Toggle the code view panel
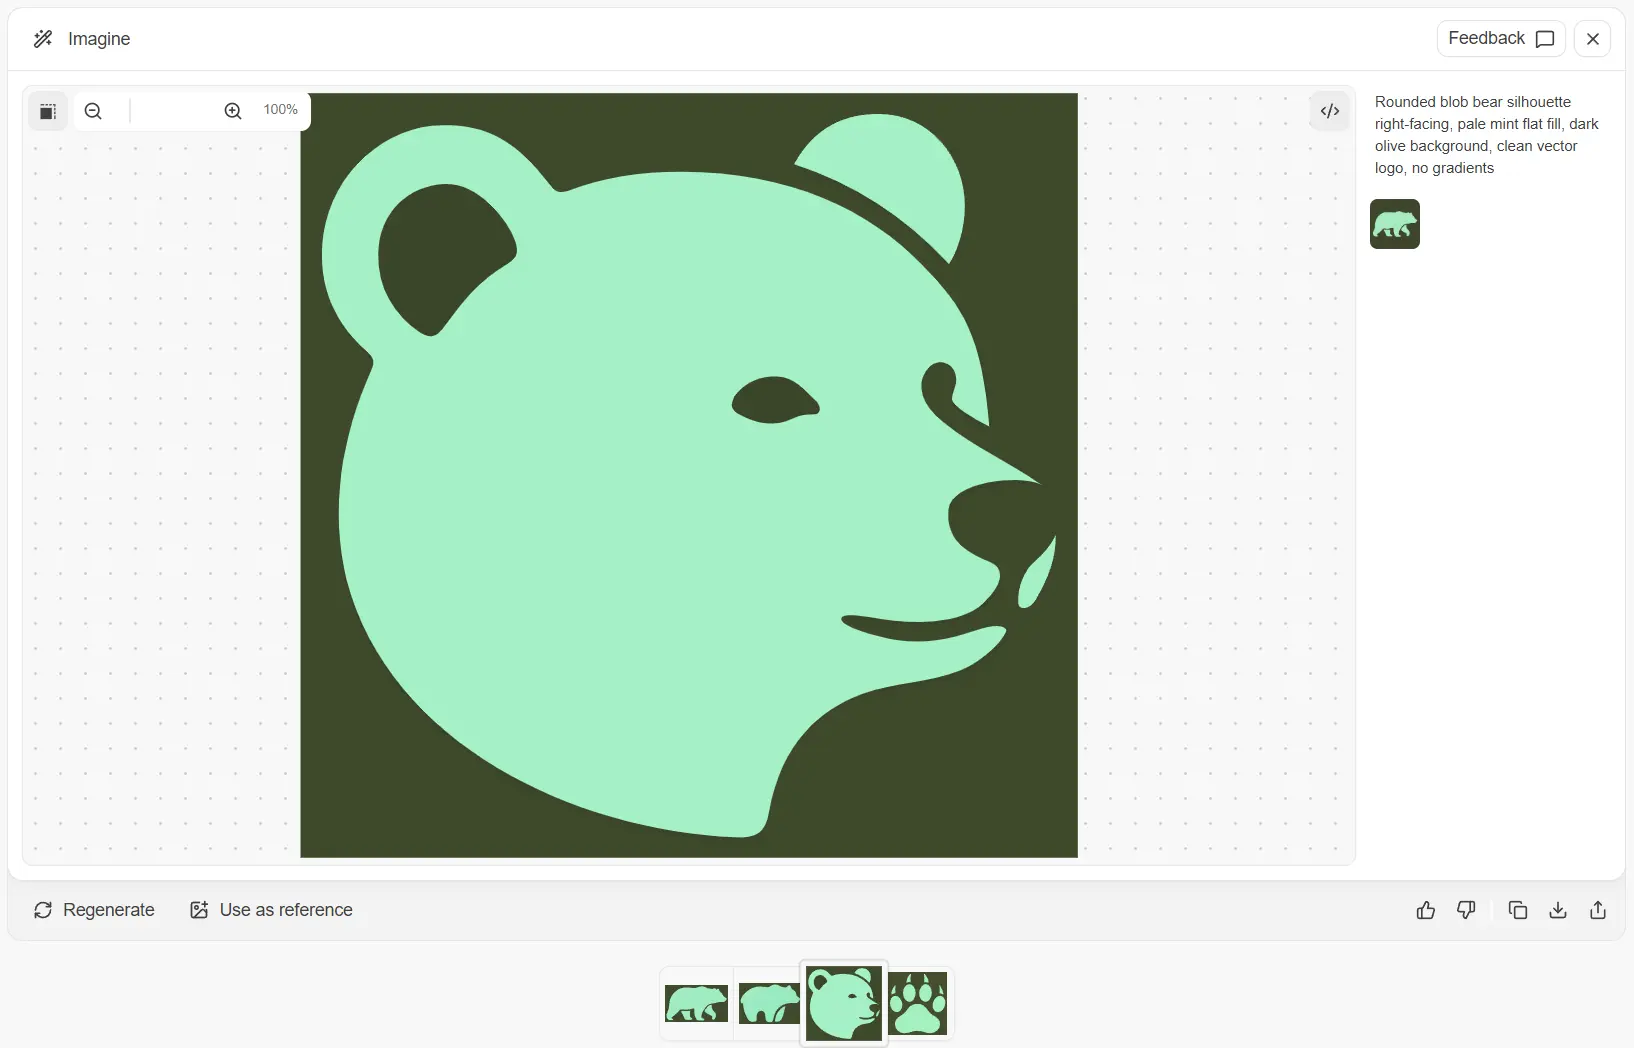Viewport: 1634px width, 1048px height. (x=1329, y=111)
